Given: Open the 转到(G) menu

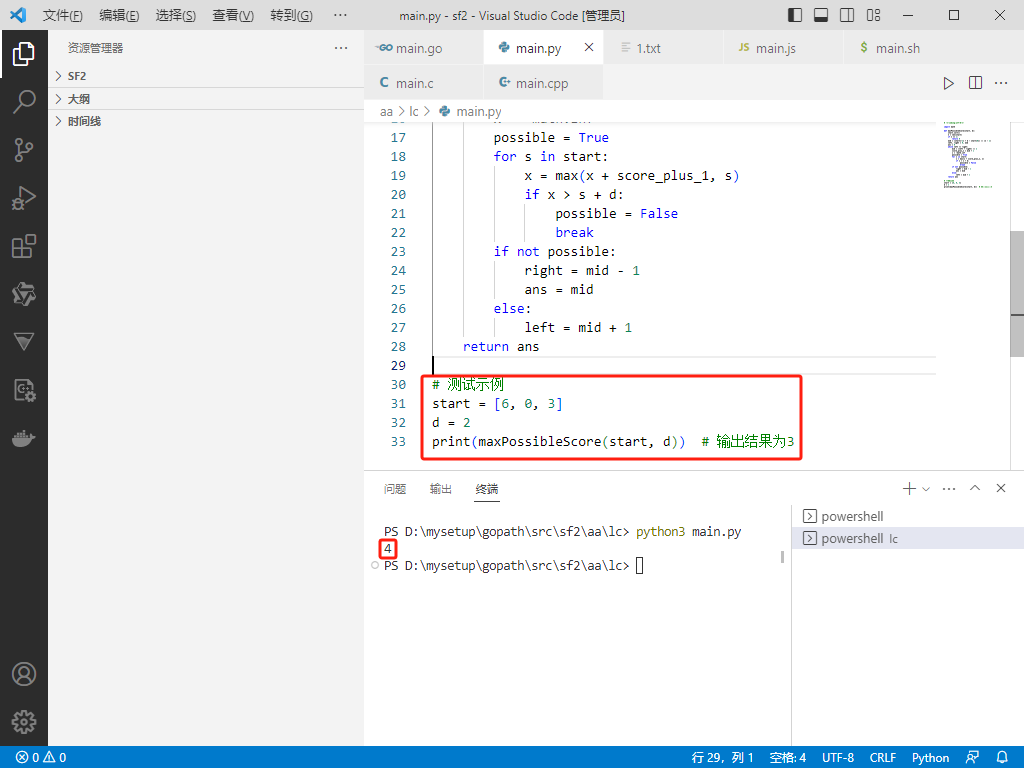Looking at the screenshot, I should [x=291, y=15].
